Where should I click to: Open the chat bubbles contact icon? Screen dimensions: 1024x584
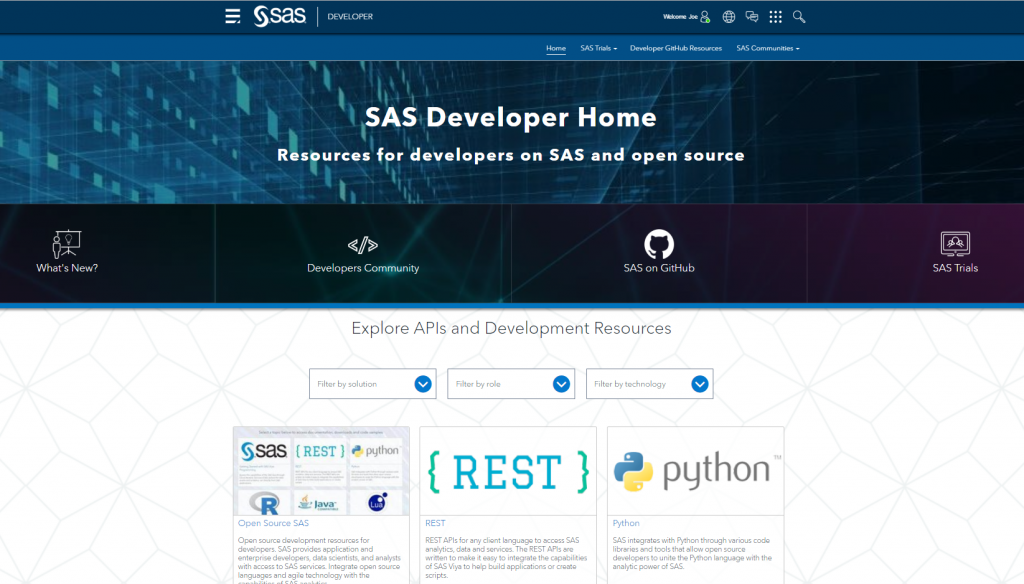(752, 17)
